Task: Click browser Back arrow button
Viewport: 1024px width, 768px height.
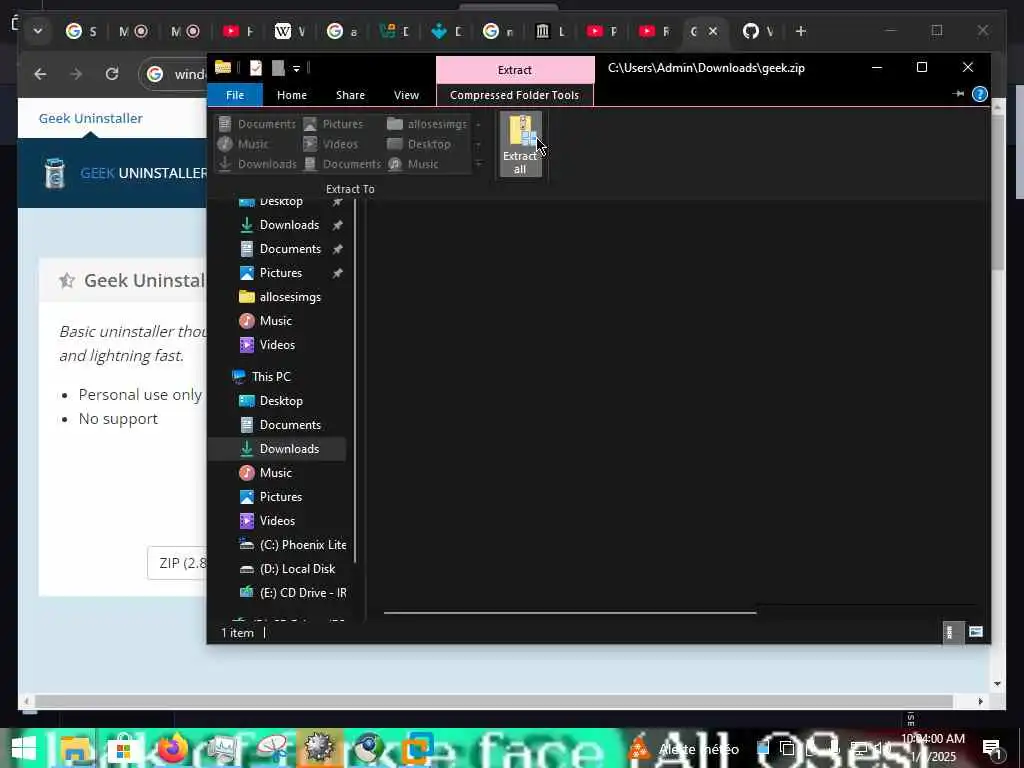Action: [40, 74]
